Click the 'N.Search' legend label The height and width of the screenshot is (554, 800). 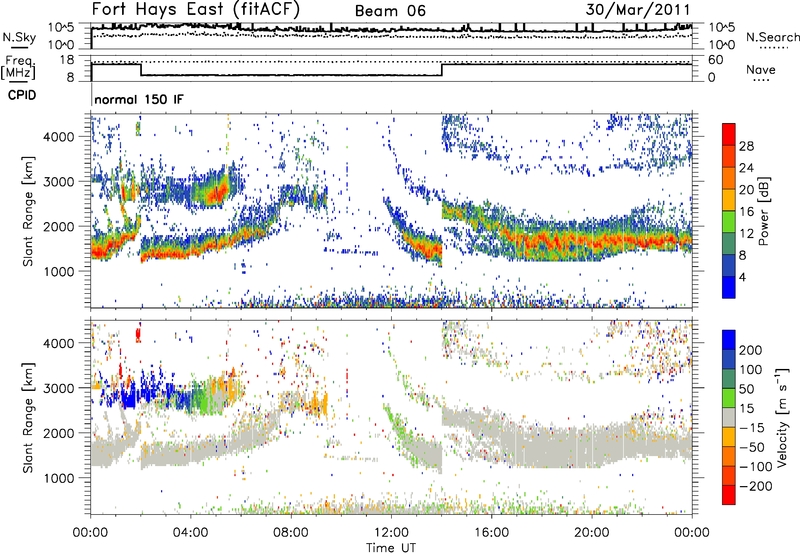772,37
